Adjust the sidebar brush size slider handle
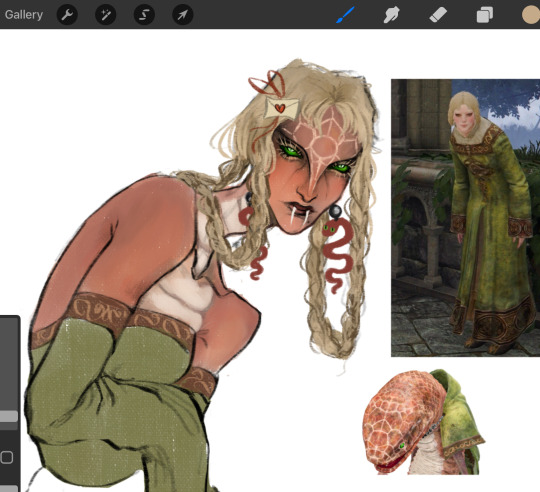The image size is (540, 492). (x=9, y=416)
